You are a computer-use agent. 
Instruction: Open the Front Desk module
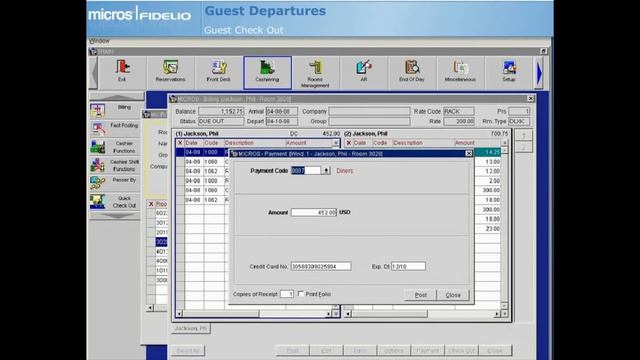[219, 72]
